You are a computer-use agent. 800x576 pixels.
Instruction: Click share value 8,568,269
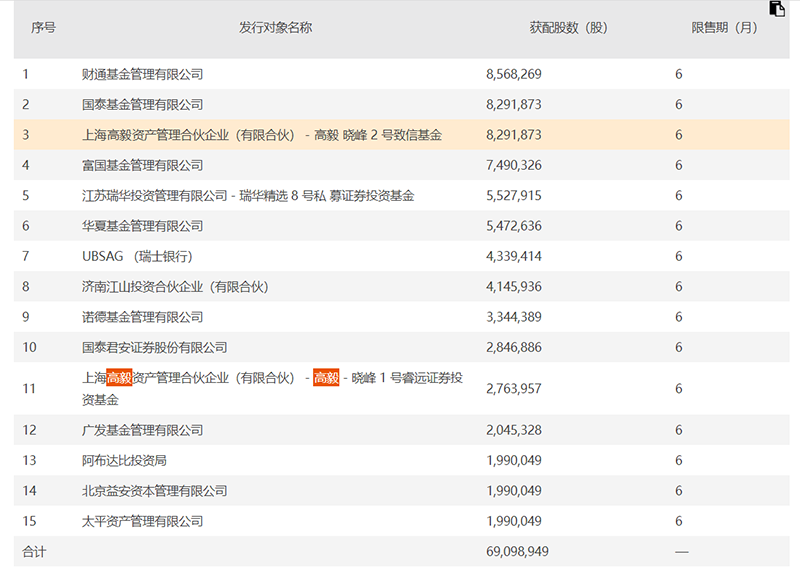tap(514, 74)
